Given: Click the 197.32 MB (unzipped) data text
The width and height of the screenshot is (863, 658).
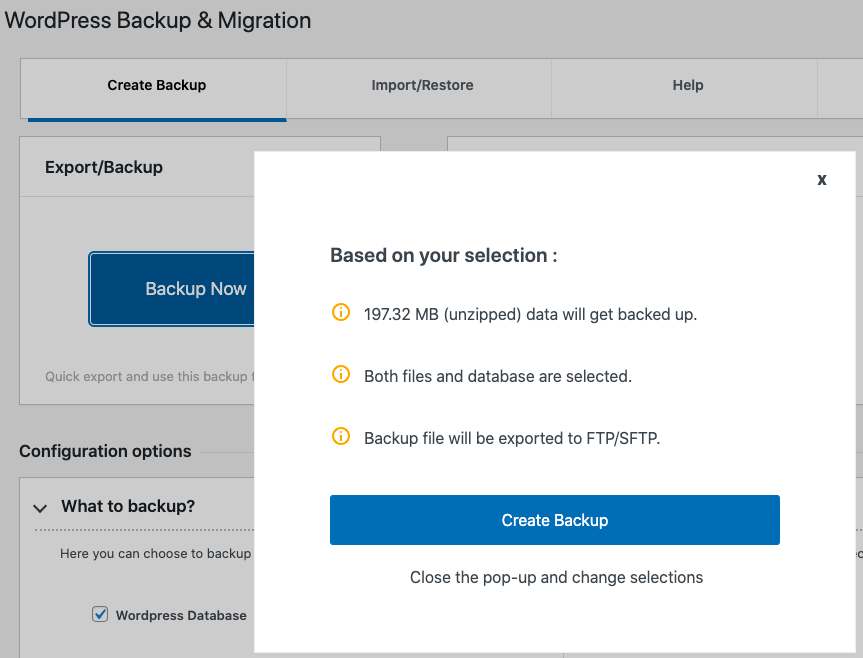Looking at the screenshot, I should (530, 314).
